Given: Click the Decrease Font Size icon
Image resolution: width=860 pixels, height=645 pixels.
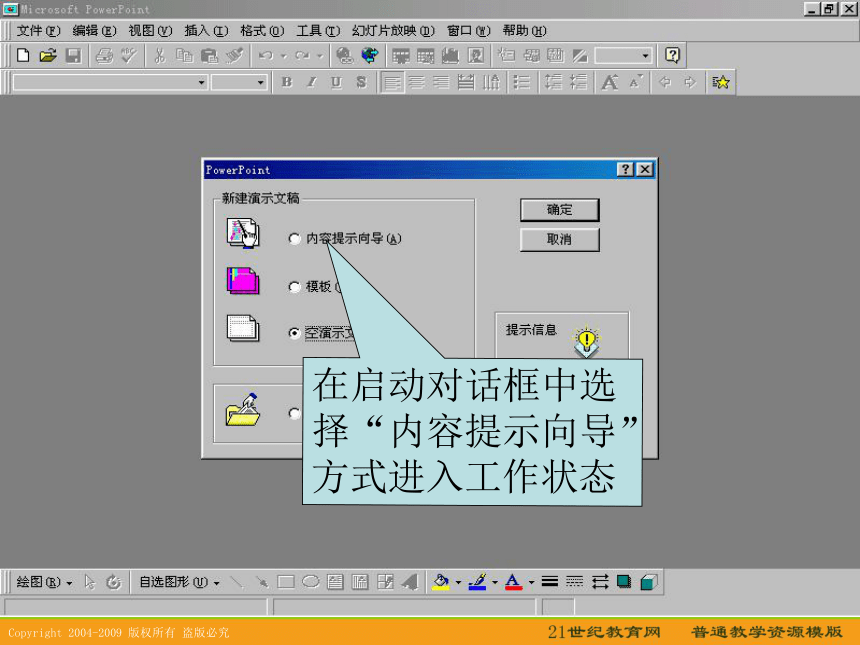Looking at the screenshot, I should pyautogui.click(x=636, y=82).
